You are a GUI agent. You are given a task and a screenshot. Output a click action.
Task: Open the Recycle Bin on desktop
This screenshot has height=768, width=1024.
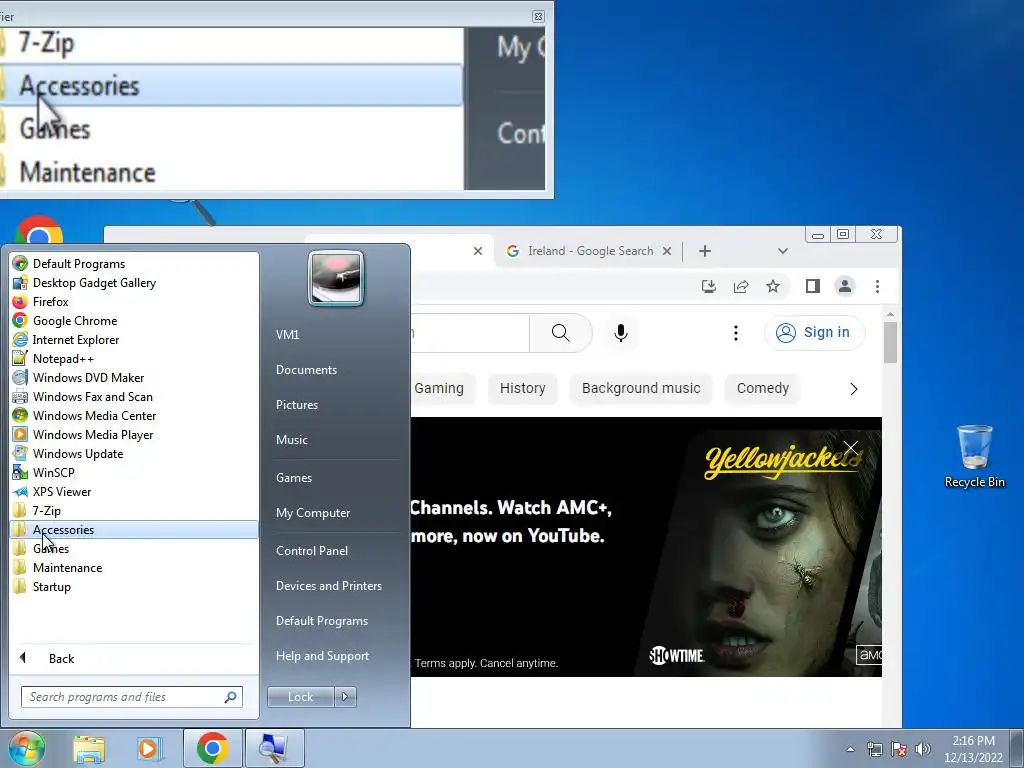[x=974, y=456]
